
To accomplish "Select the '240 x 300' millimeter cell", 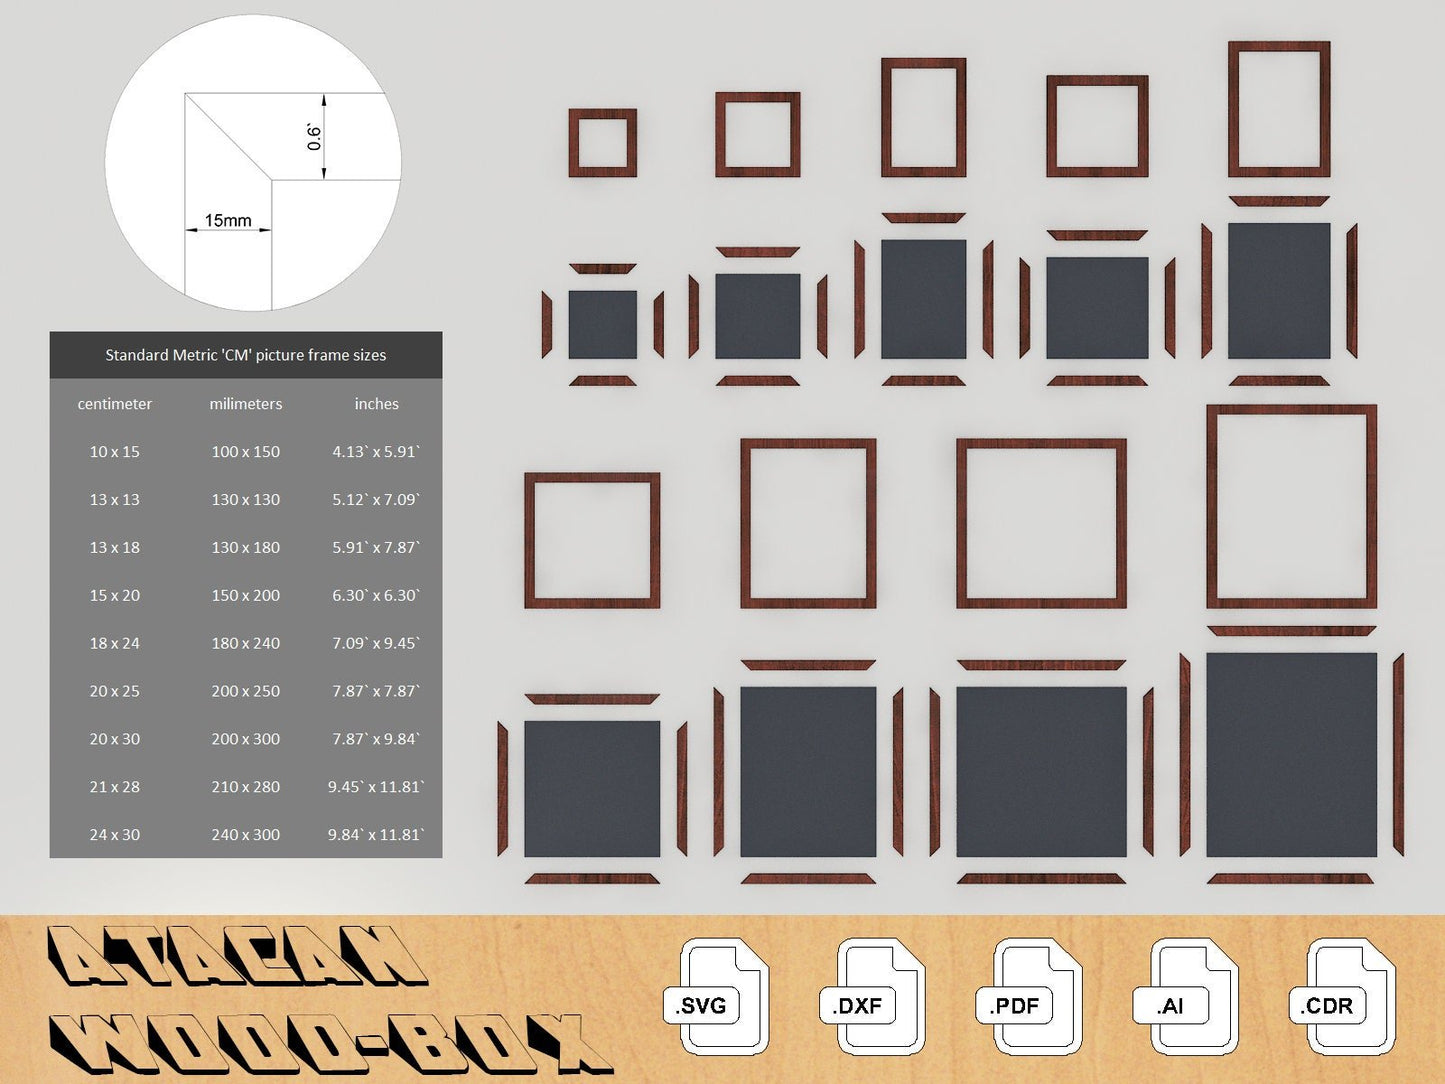I will (246, 835).
